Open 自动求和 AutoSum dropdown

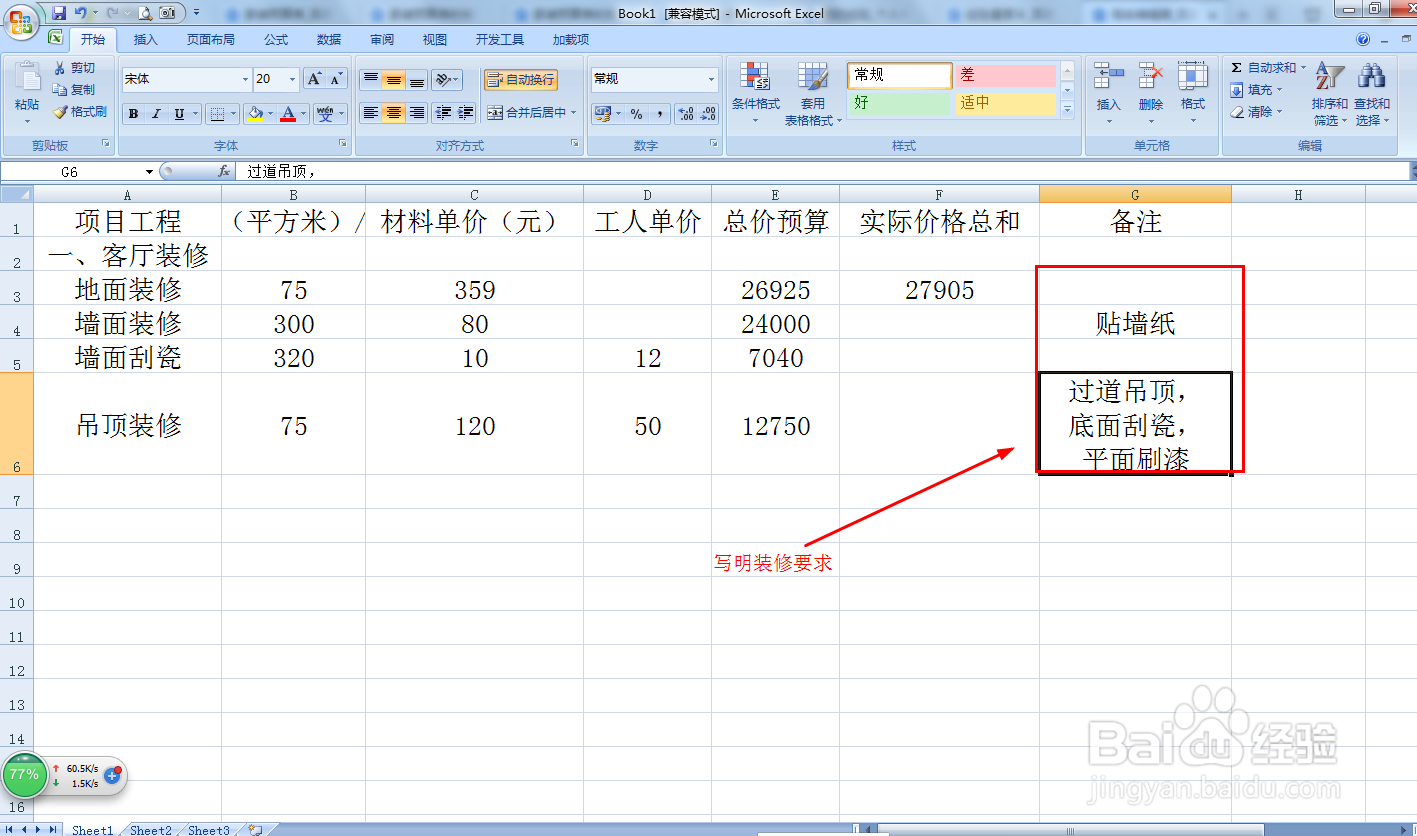pyautogui.click(x=1303, y=68)
